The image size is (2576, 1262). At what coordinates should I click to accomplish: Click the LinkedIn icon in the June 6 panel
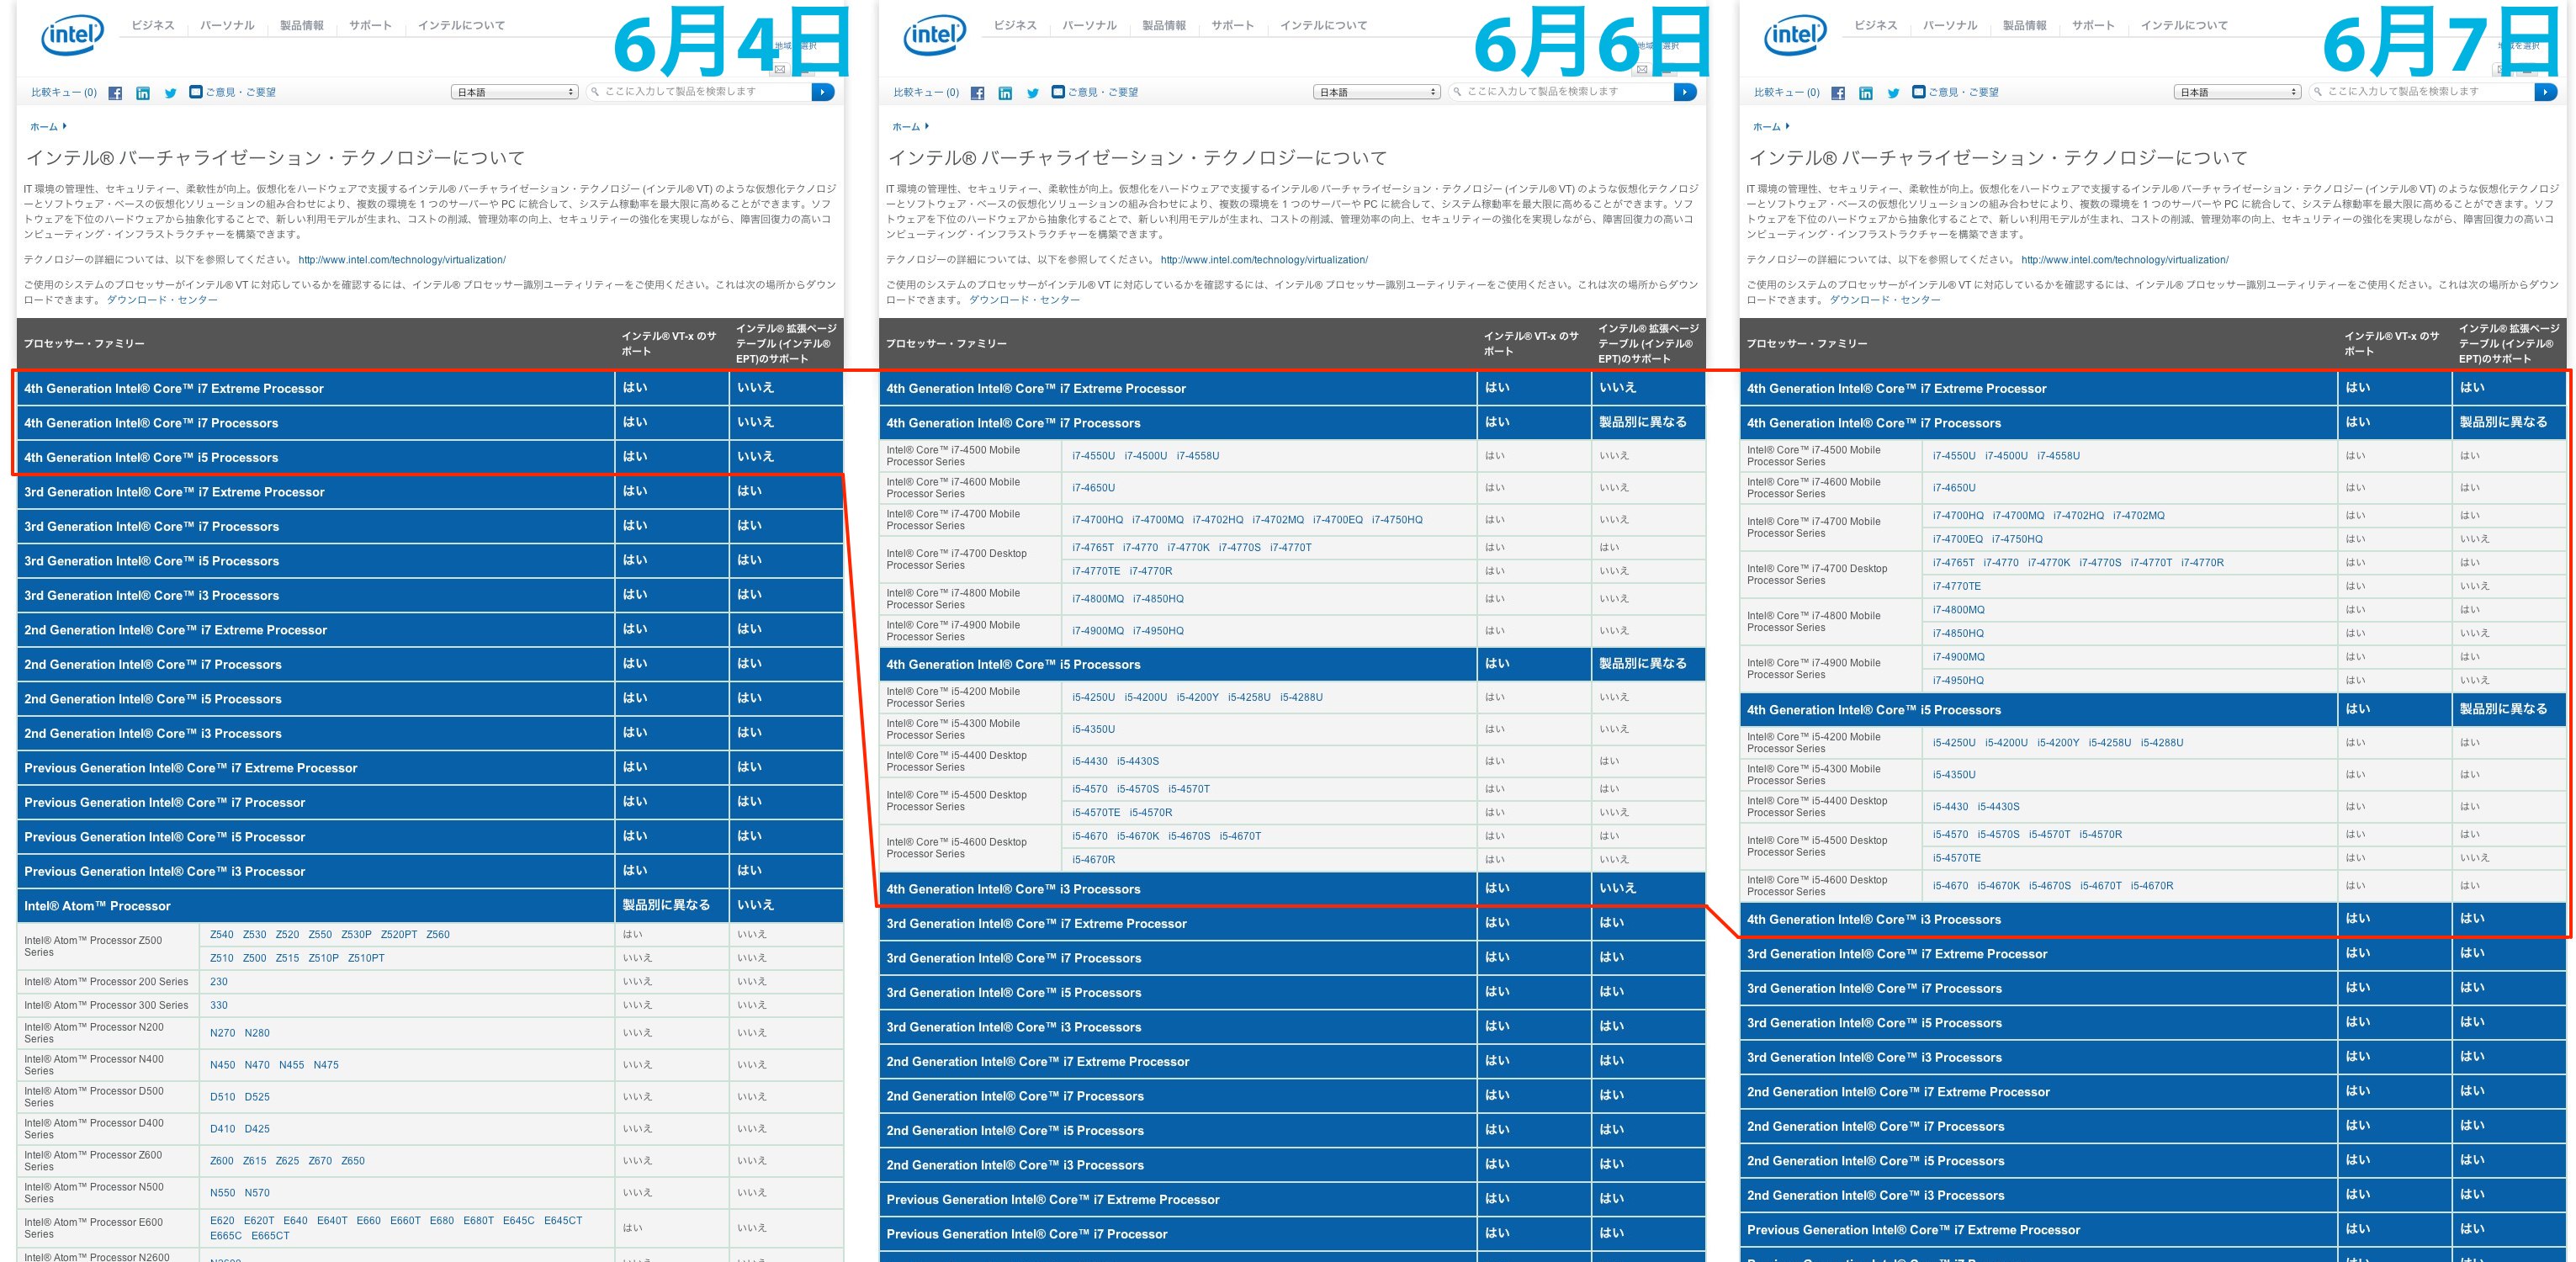(1005, 93)
